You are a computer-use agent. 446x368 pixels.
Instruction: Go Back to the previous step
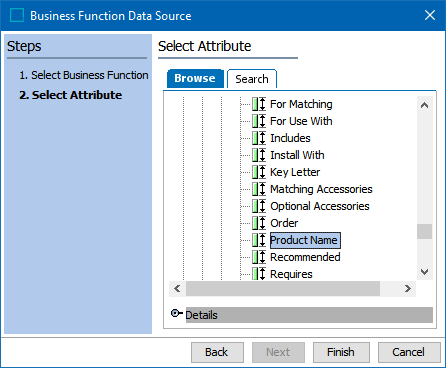click(217, 352)
